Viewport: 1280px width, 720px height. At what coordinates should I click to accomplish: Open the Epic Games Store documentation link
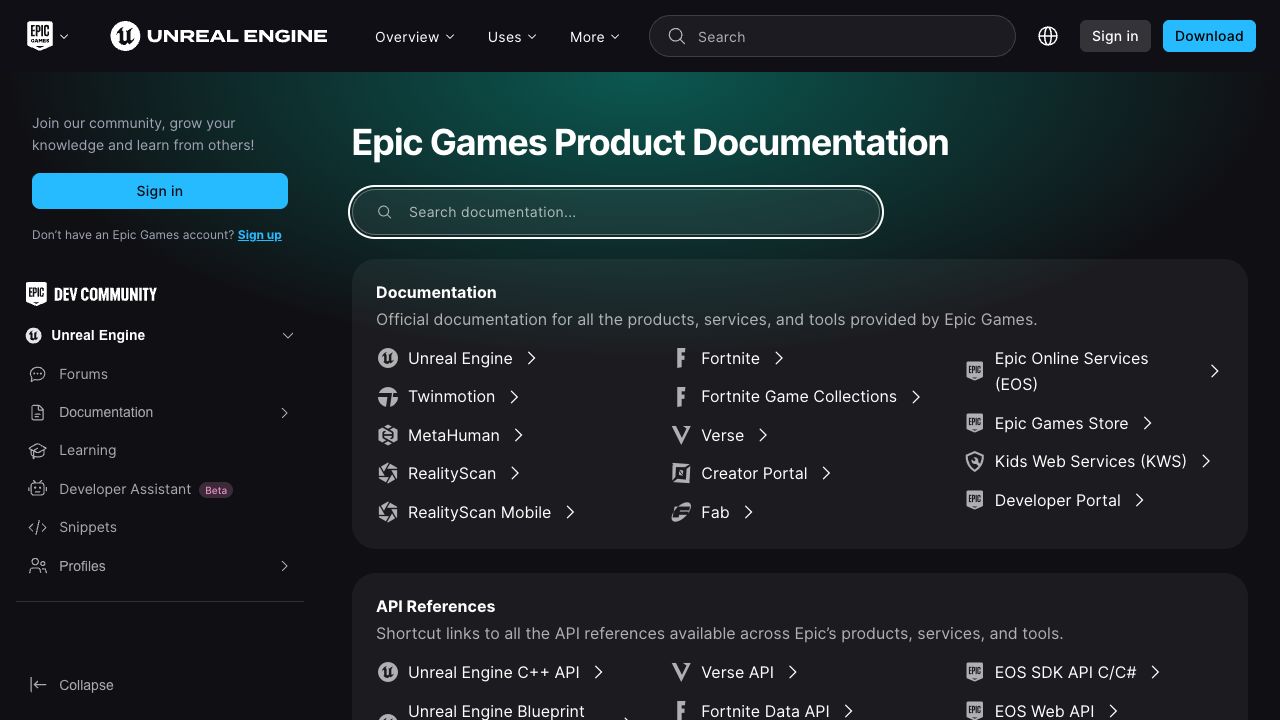click(1061, 423)
